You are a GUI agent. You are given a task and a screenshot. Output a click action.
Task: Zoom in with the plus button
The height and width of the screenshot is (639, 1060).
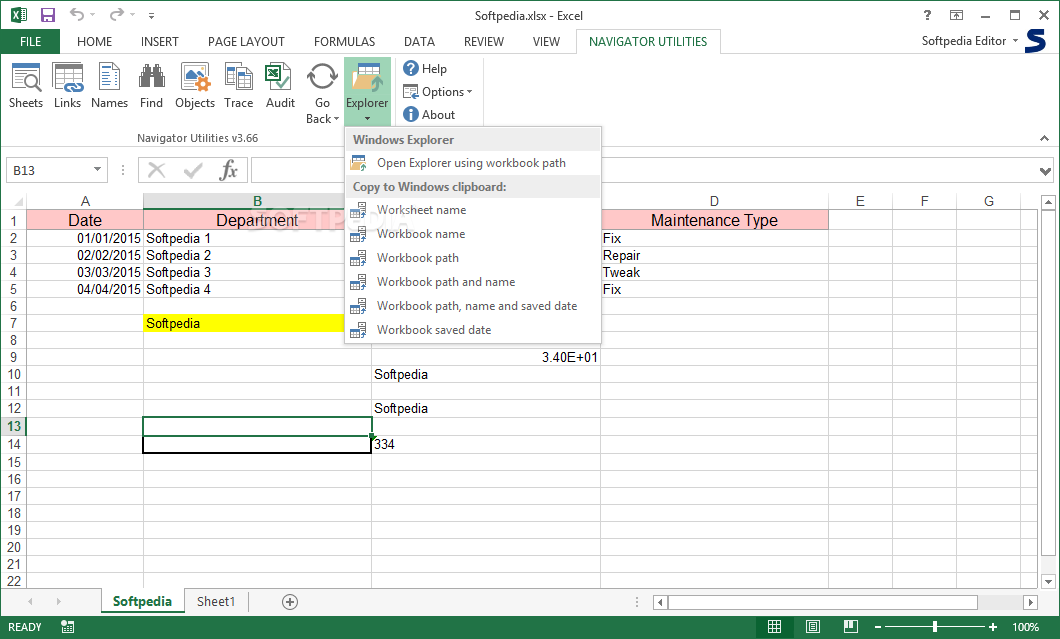coord(992,627)
